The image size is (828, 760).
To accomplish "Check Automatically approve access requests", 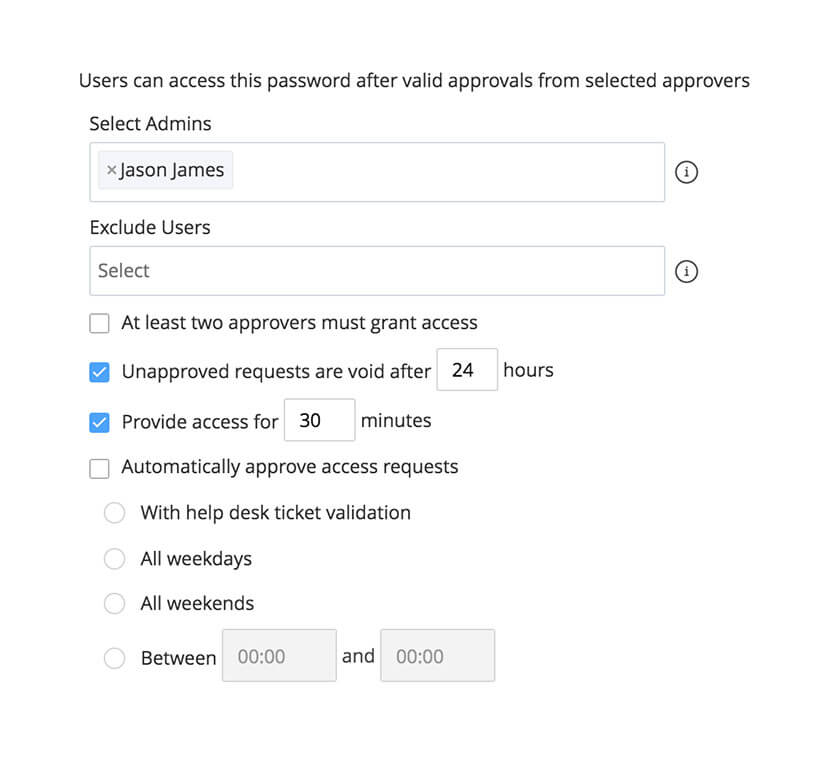I will coord(99,467).
